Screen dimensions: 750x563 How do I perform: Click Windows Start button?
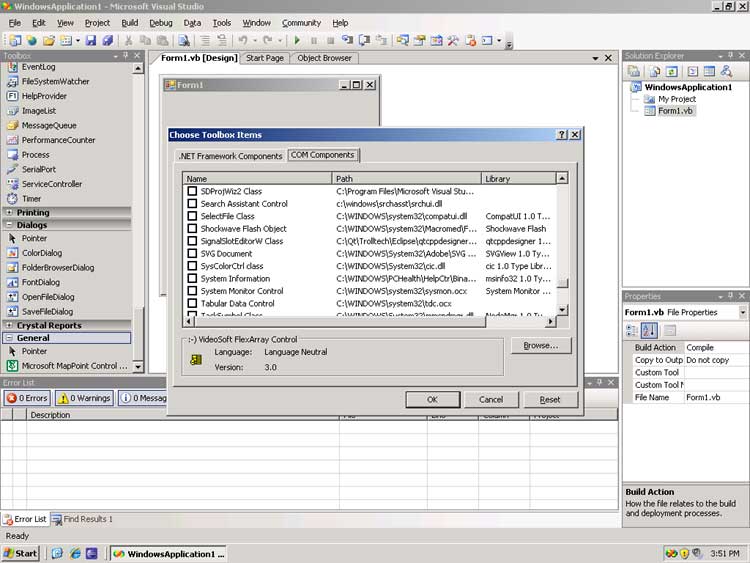pos(21,553)
